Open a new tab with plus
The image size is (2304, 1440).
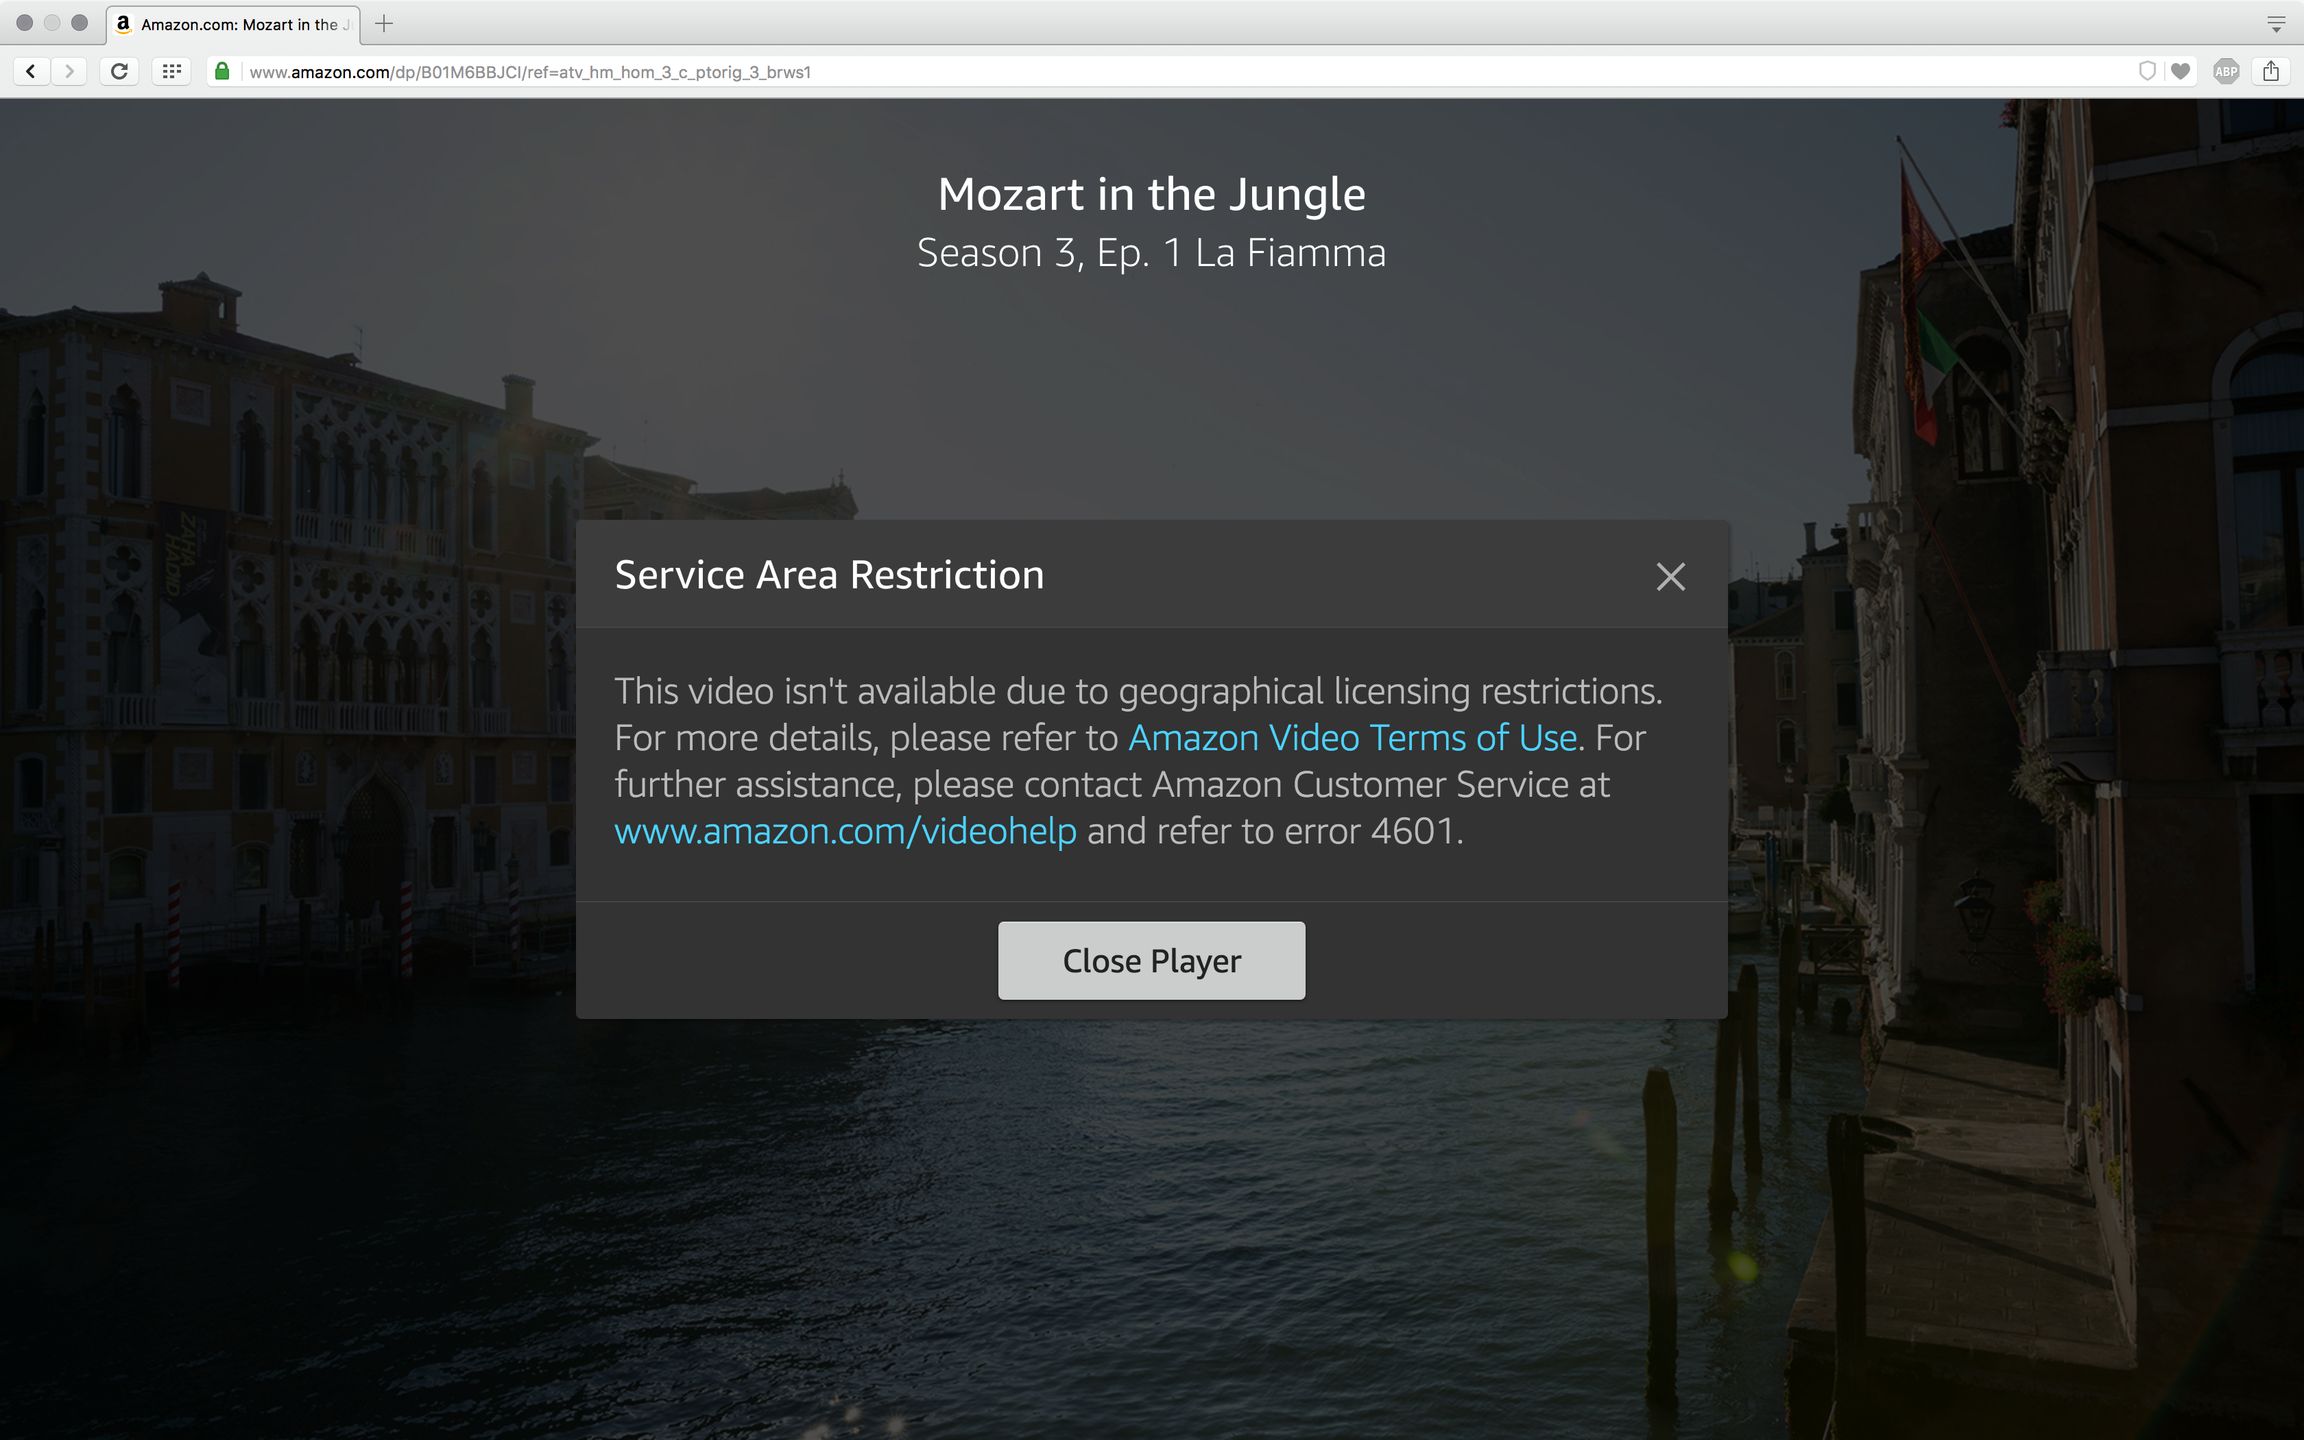(384, 24)
